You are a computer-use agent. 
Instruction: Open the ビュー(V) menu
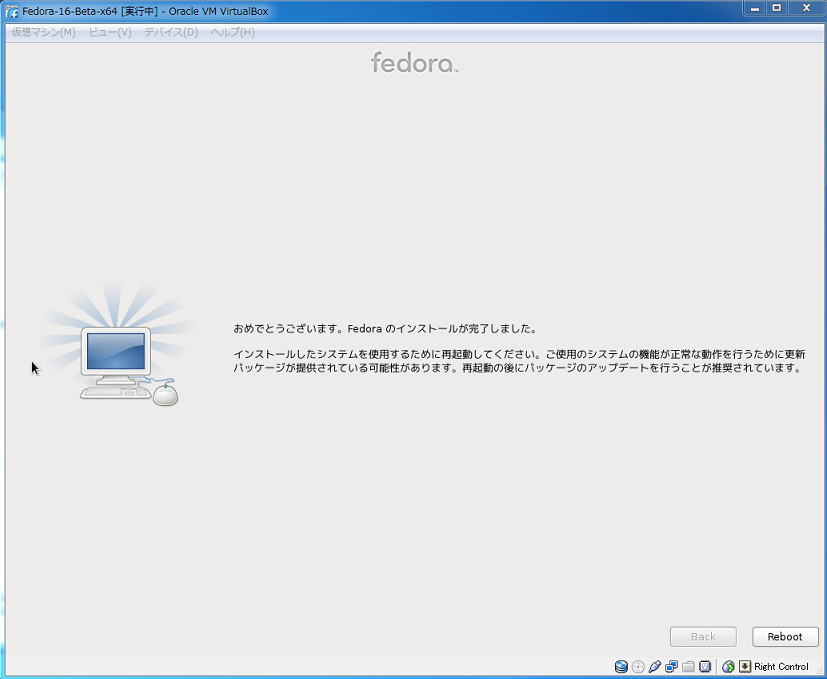(x=109, y=32)
